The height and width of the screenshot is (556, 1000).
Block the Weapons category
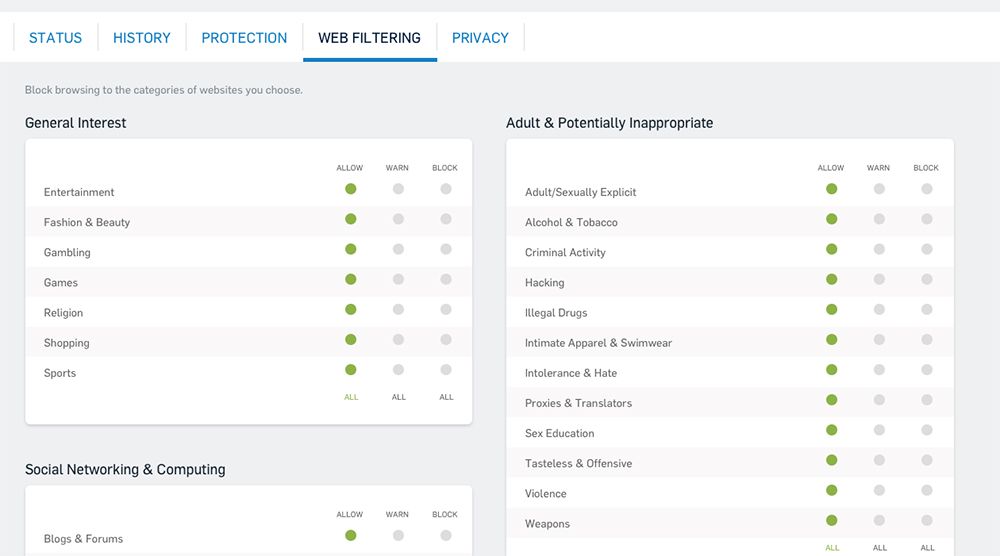coord(927,520)
